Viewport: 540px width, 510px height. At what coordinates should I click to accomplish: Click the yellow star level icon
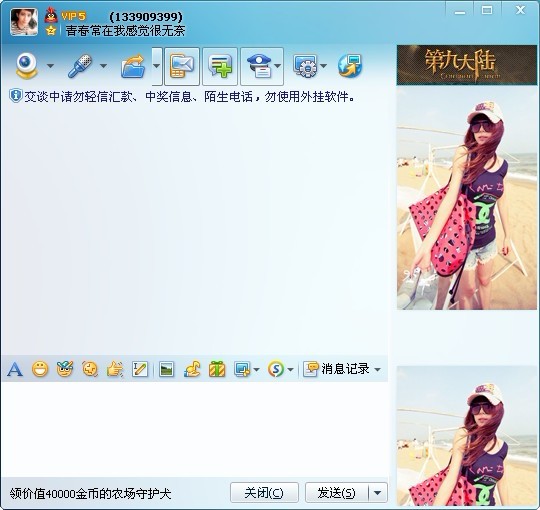point(51,31)
